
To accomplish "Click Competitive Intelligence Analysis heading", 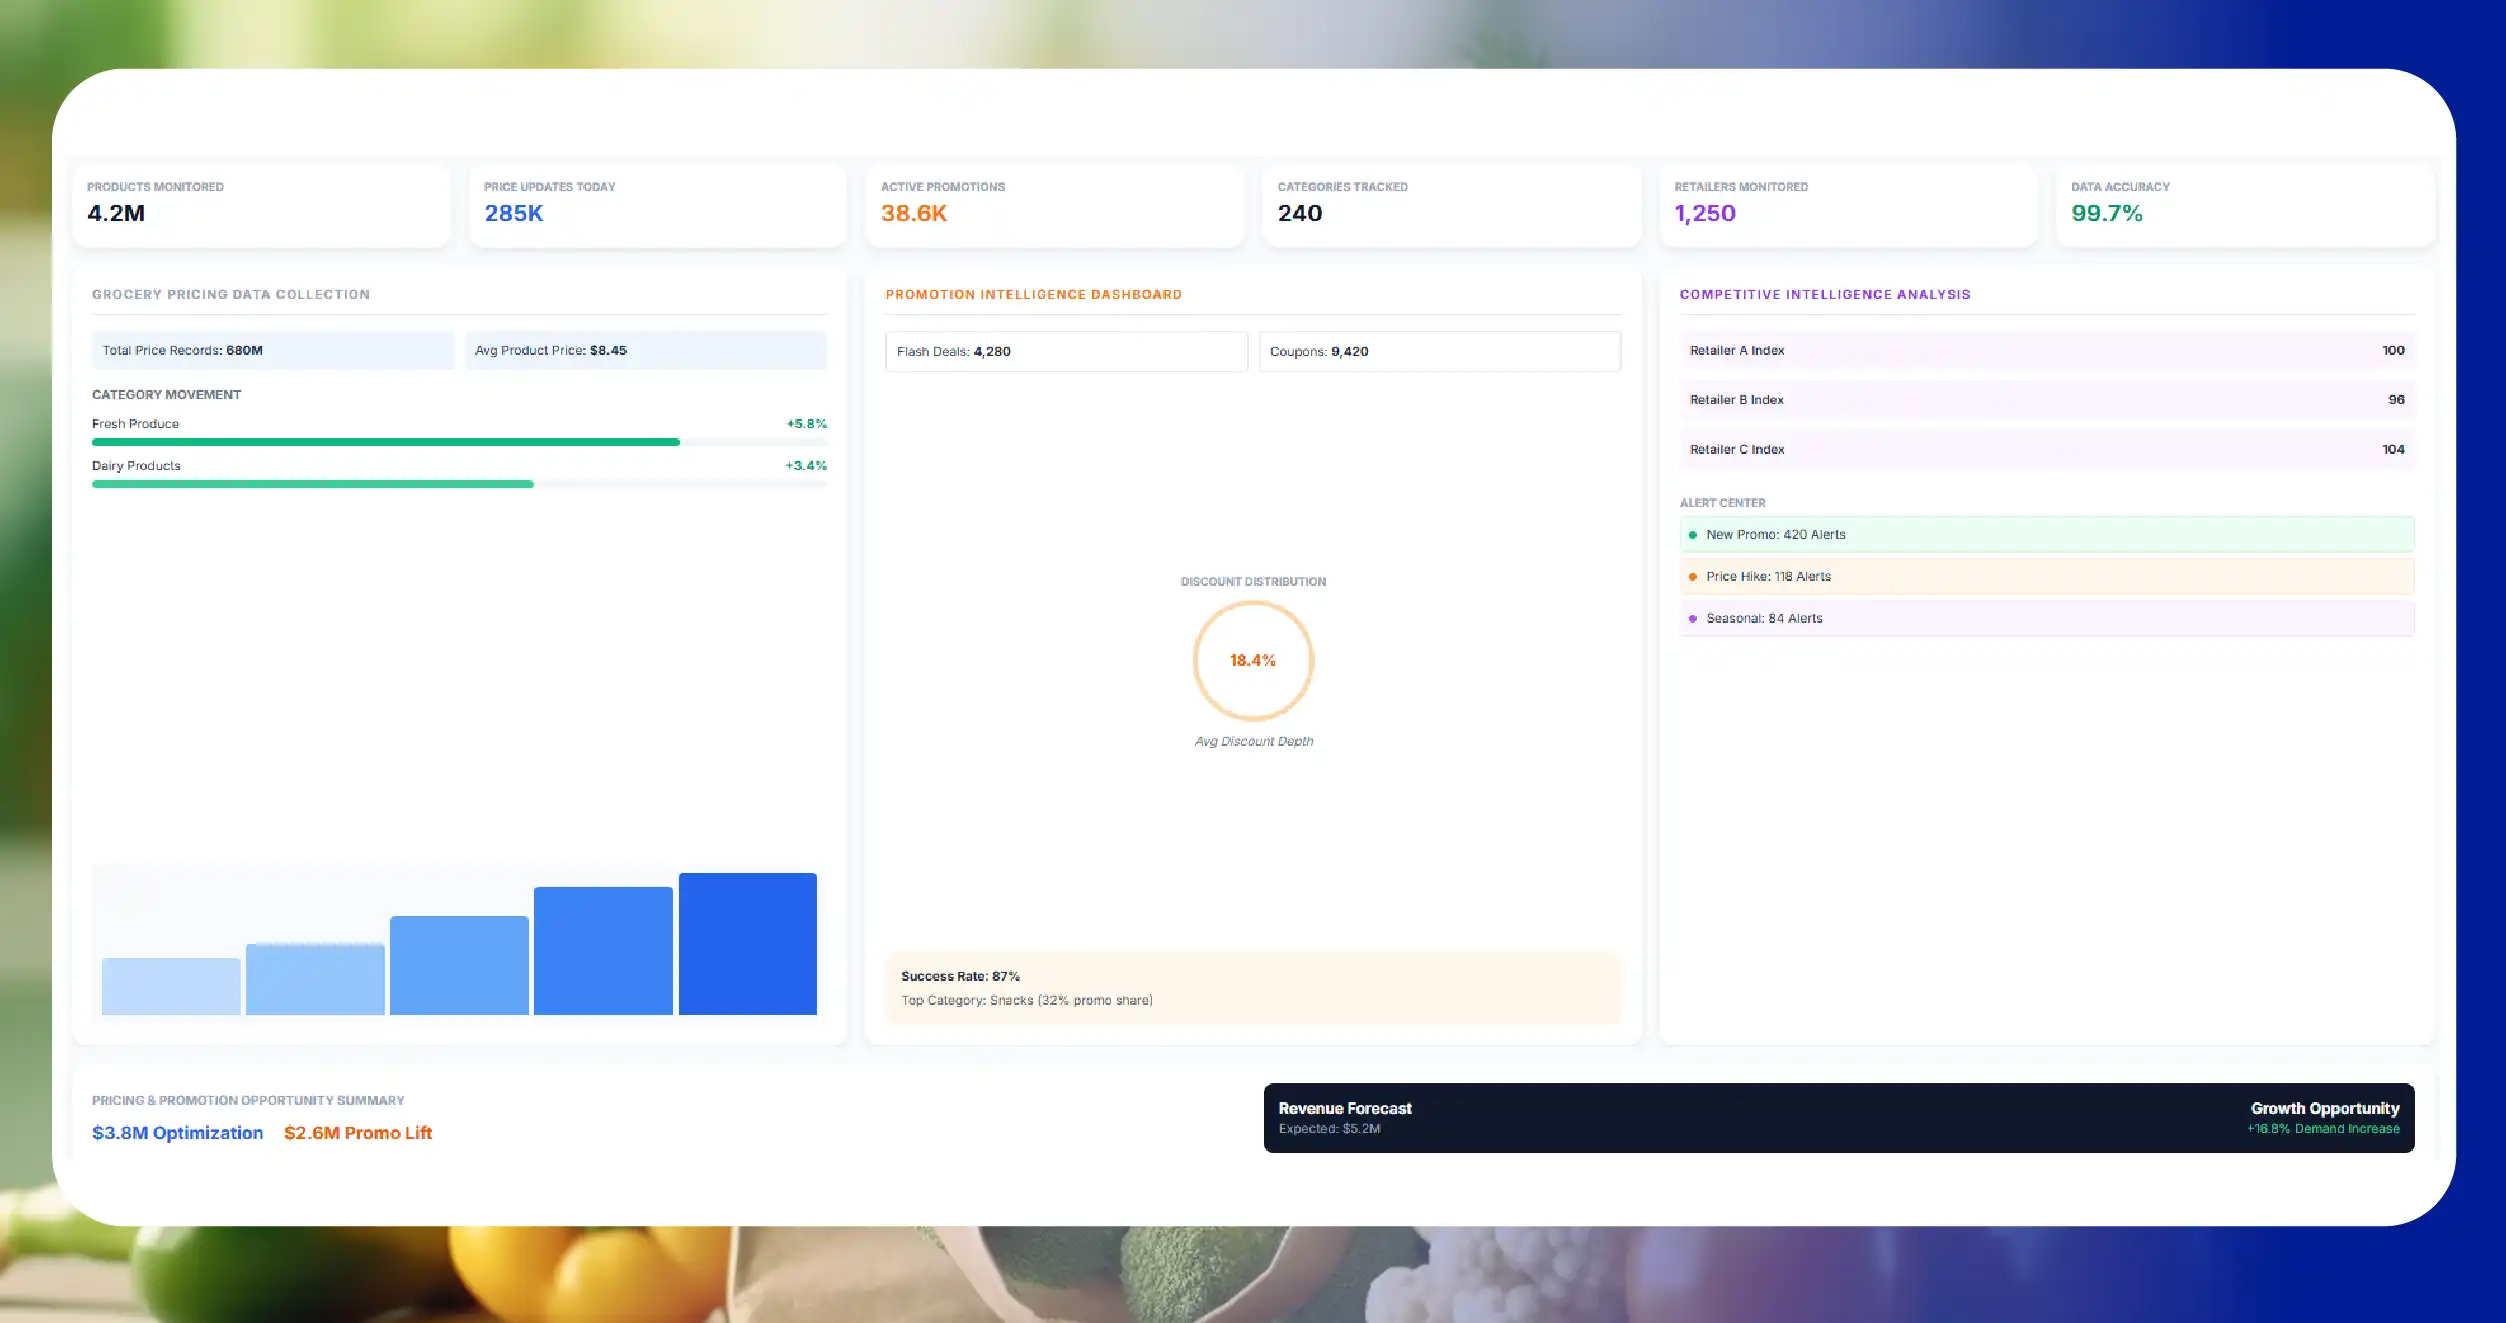I will point(1825,294).
